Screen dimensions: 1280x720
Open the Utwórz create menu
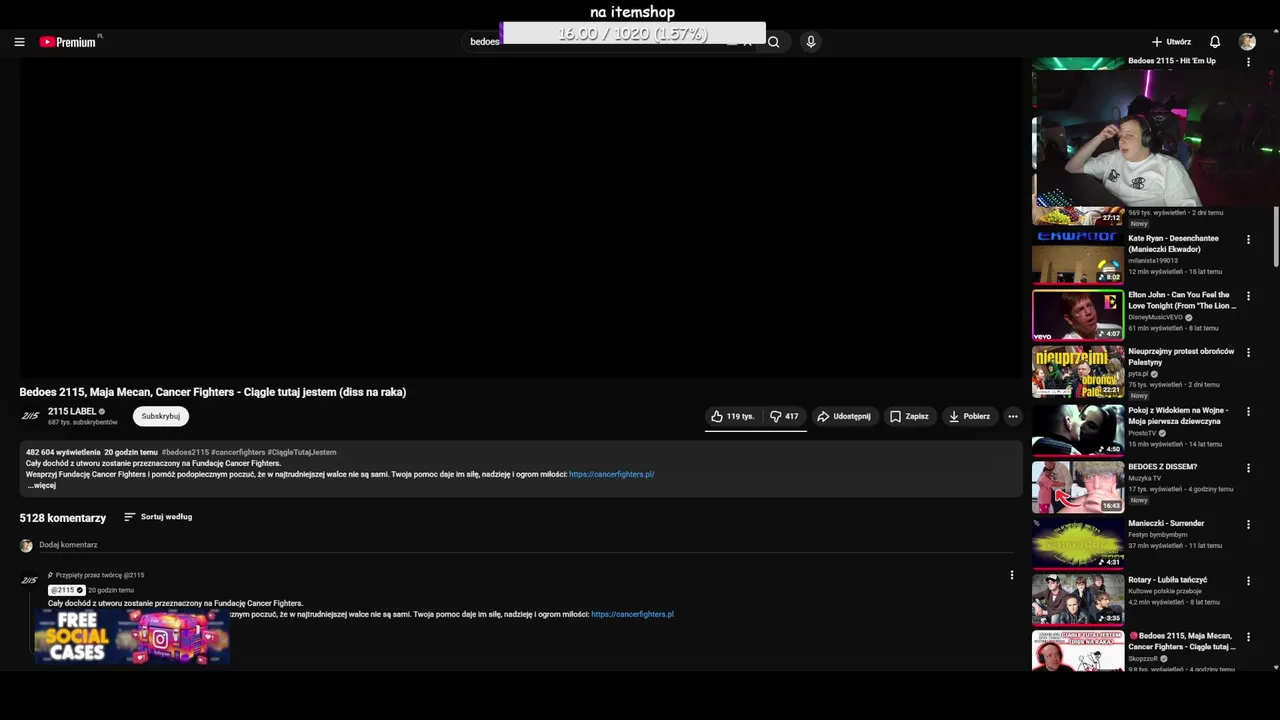click(x=1171, y=42)
